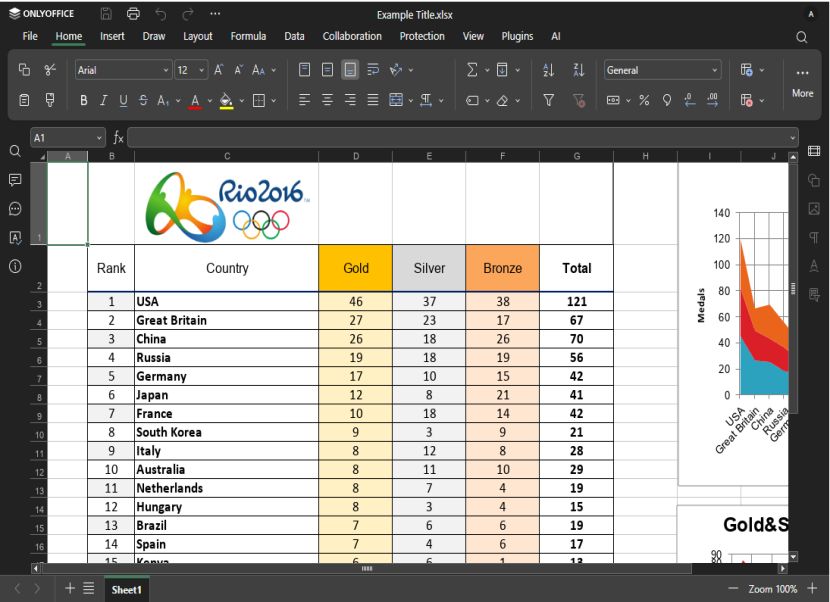This screenshot has height=602, width=830.
Task: Click the font color red A swatch
Action: [195, 100]
